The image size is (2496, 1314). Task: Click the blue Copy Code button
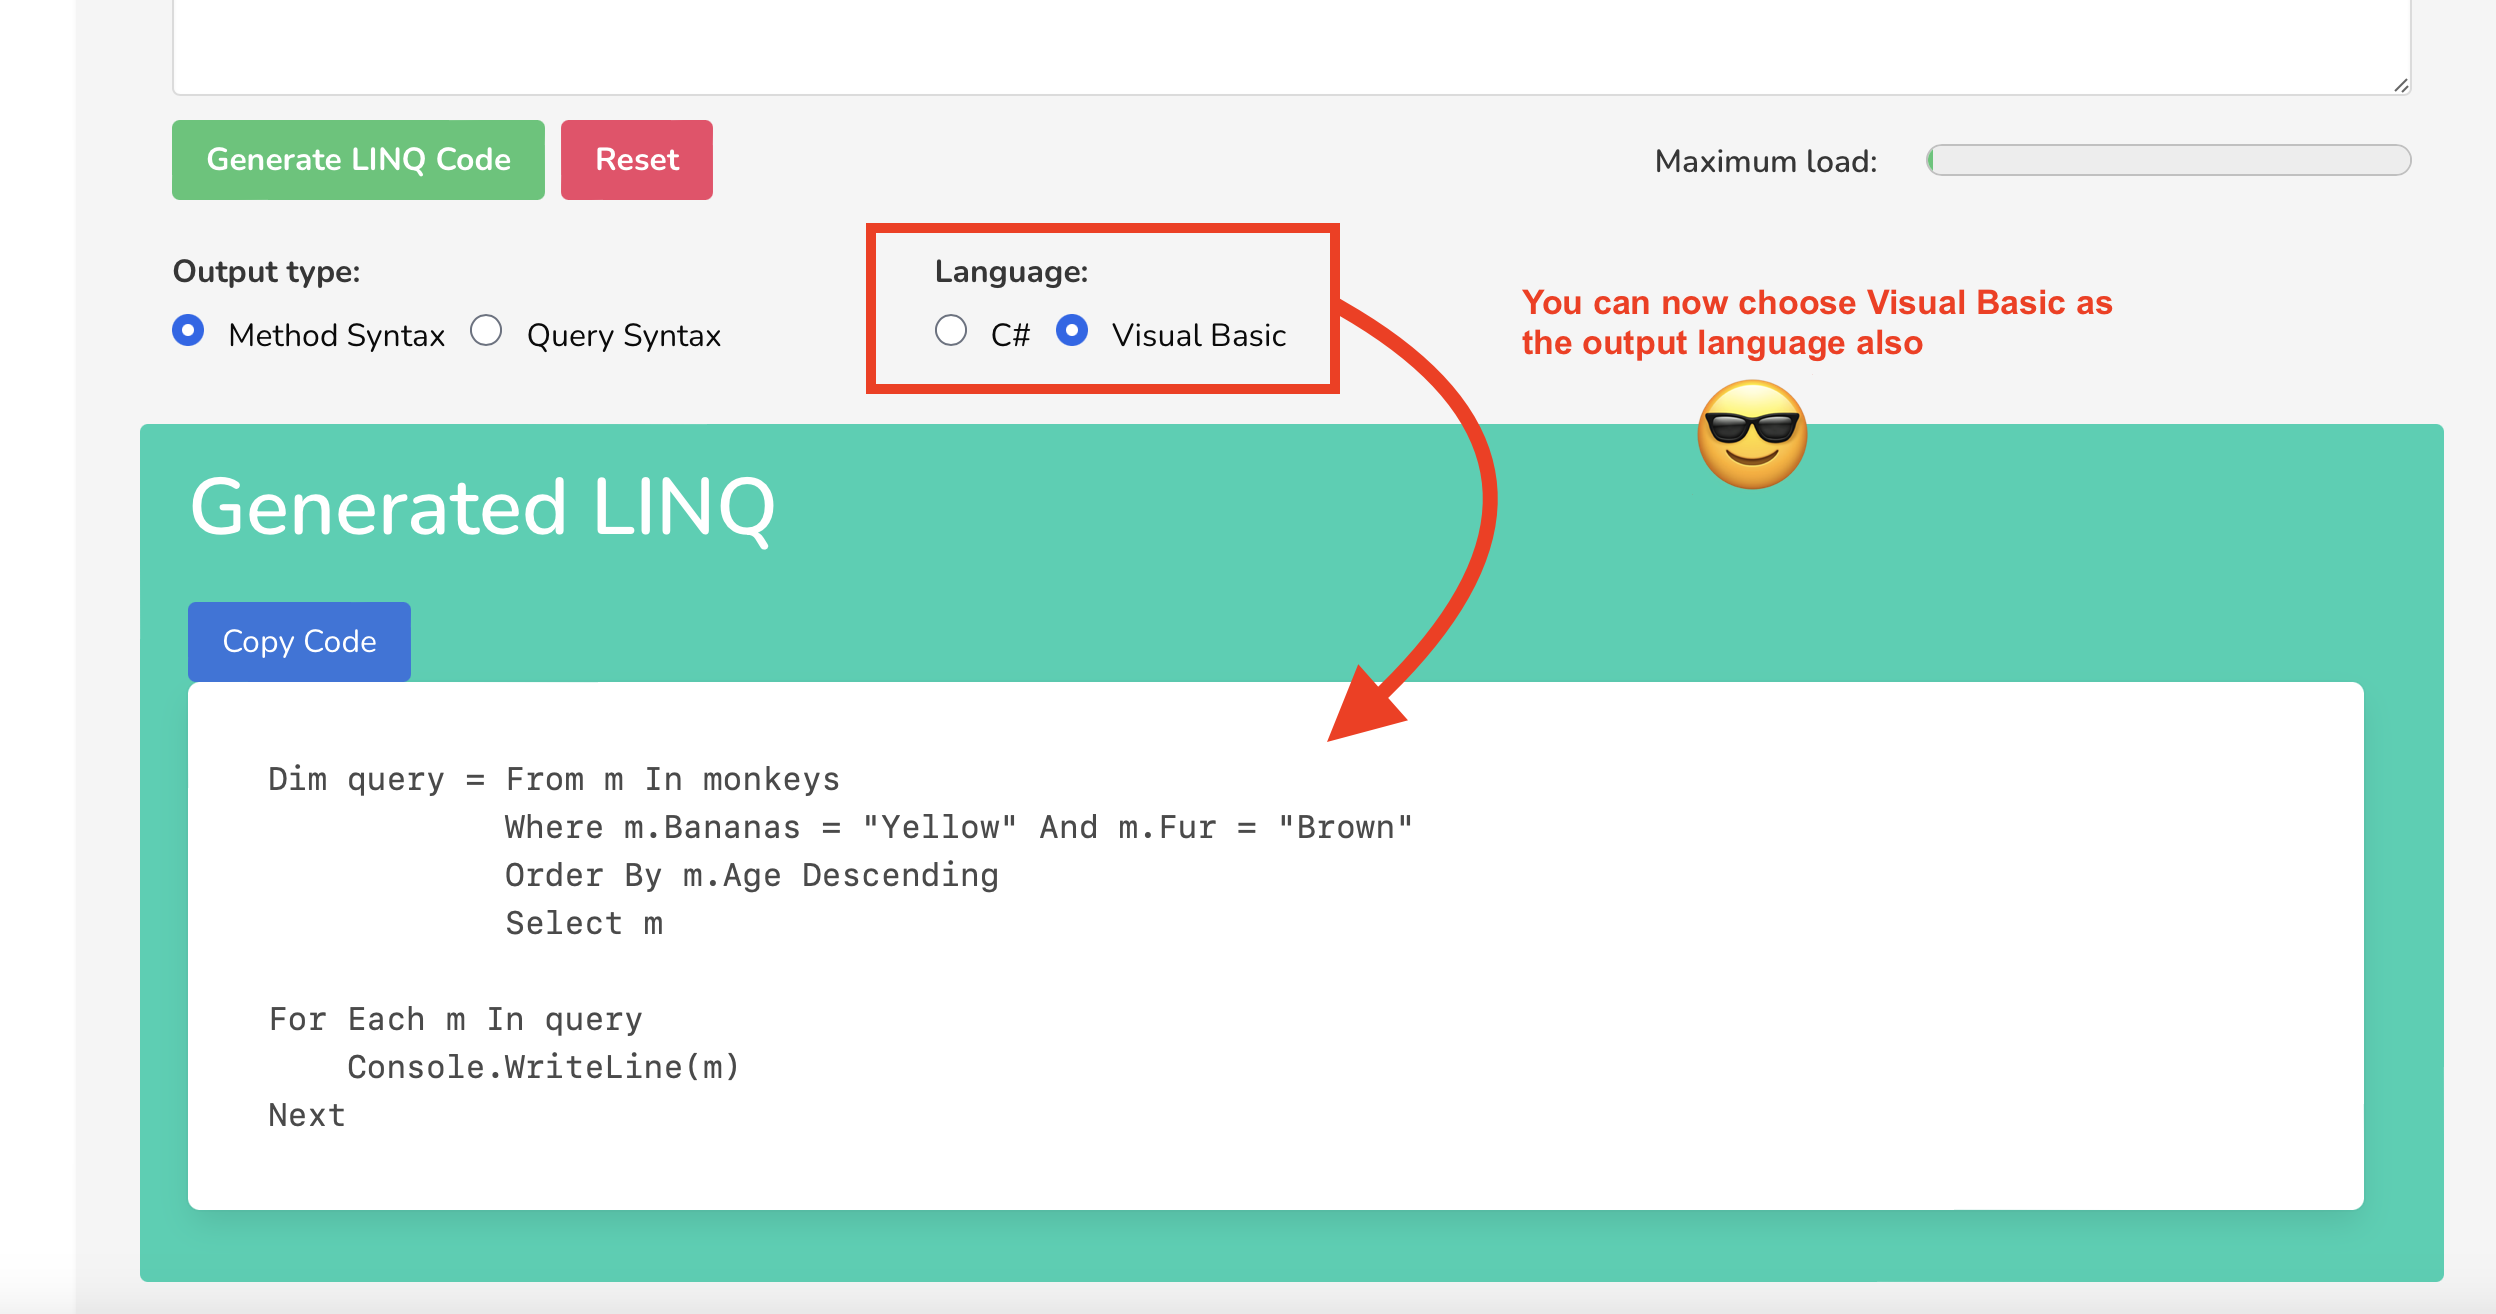click(x=299, y=641)
